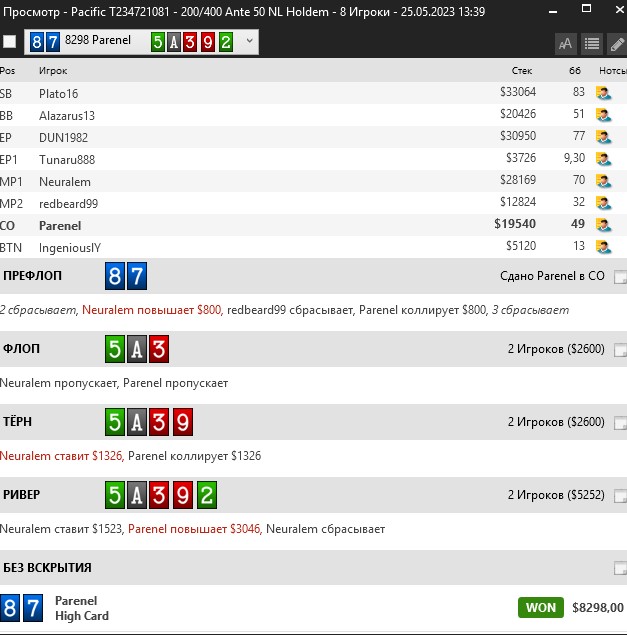The image size is (627, 635).
Task: Click the РИВЕР section header label
Action: [x=21, y=495]
